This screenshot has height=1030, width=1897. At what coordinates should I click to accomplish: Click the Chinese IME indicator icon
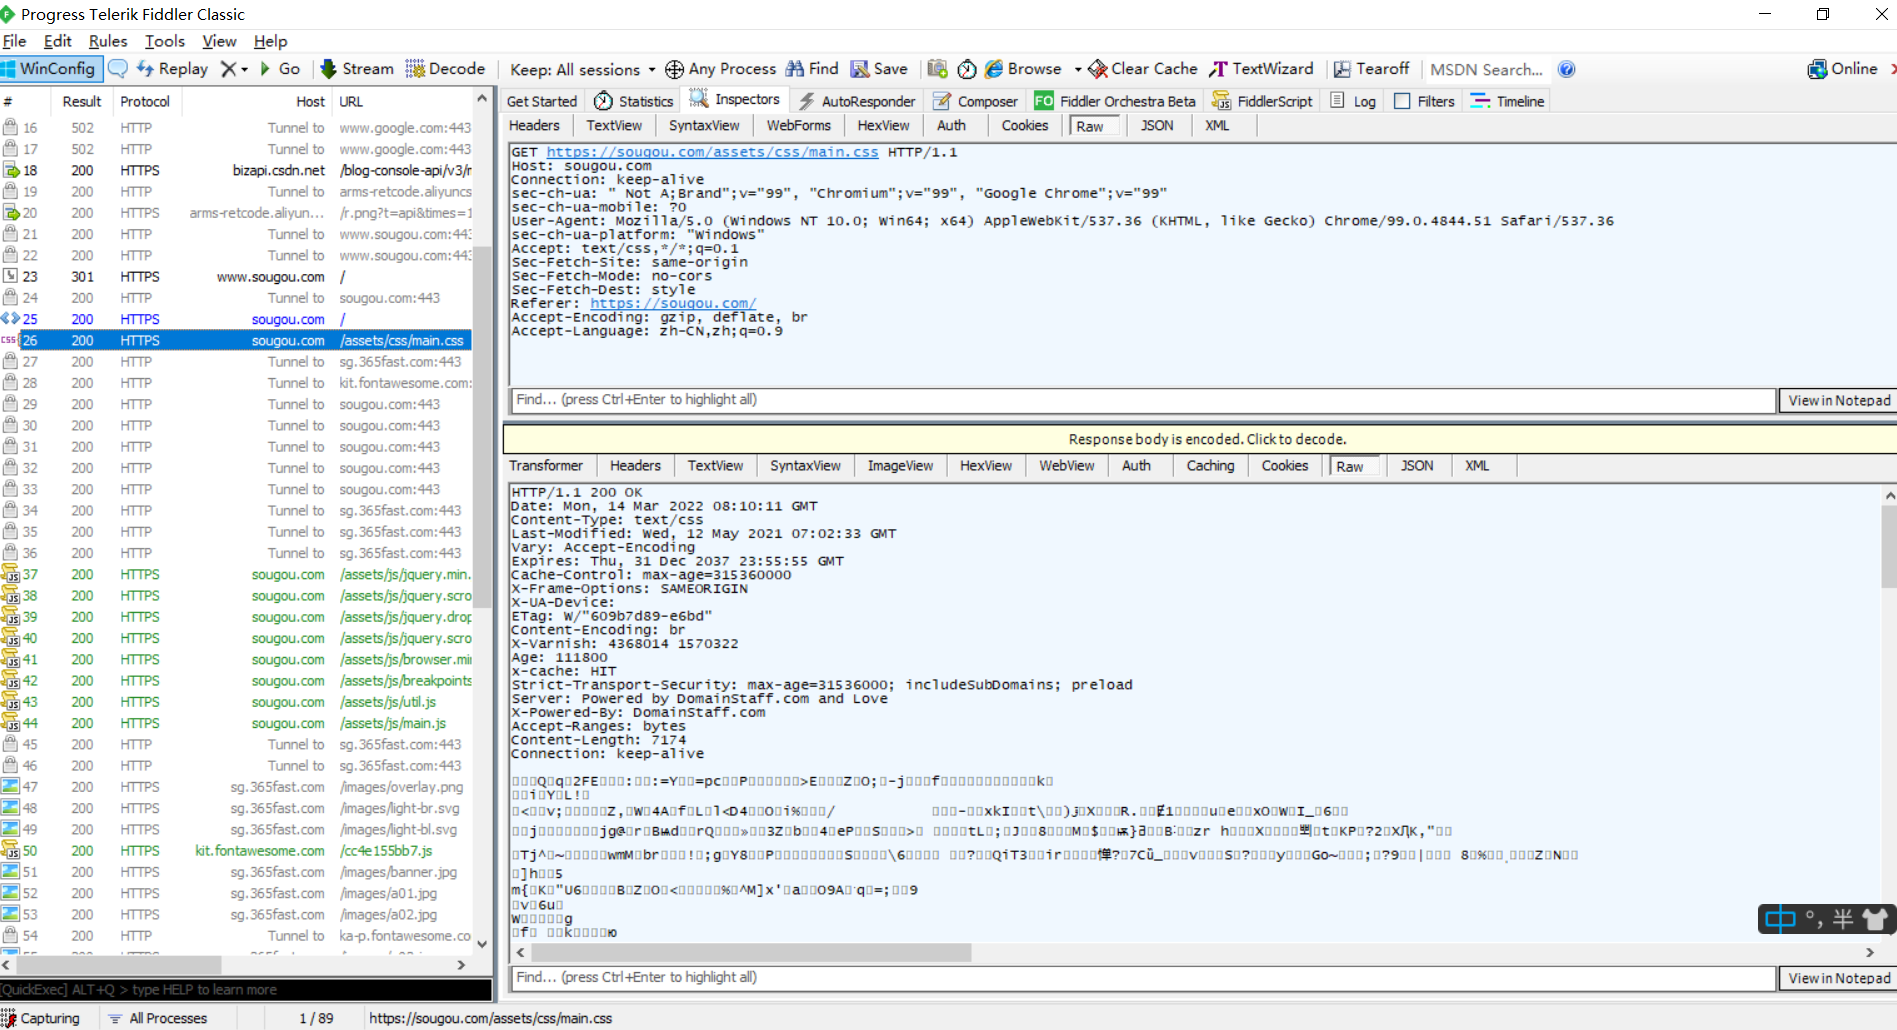[x=1780, y=919]
